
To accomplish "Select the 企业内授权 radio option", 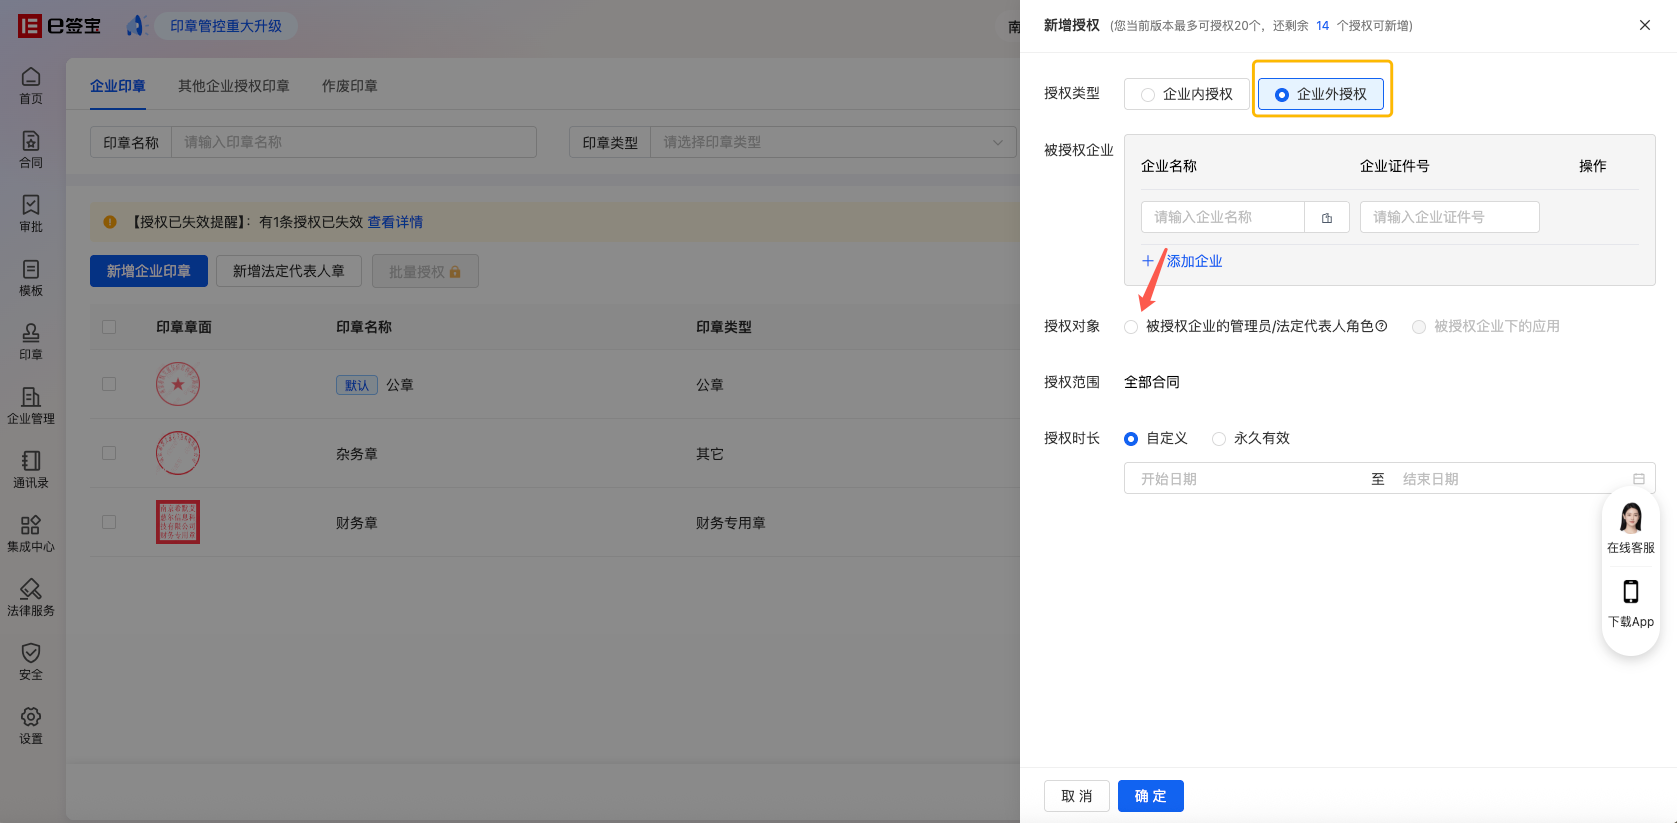I will coord(1148,95).
